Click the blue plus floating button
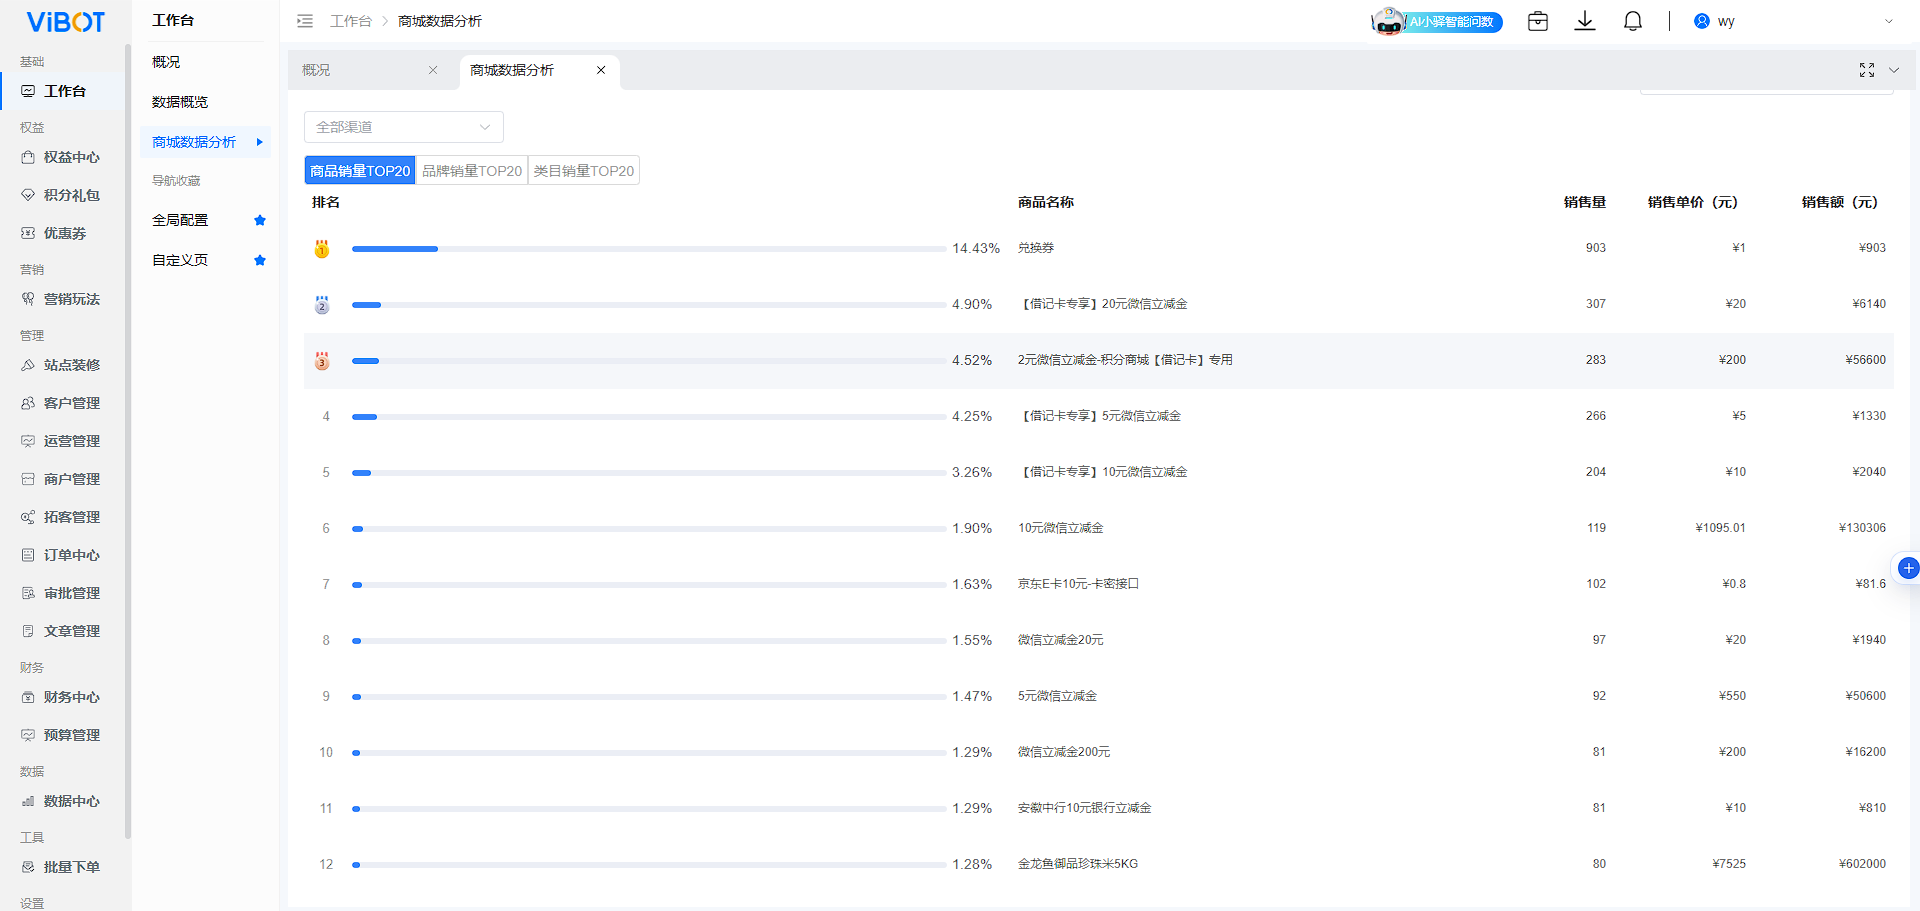Viewport: 1920px width, 911px height. (1909, 568)
